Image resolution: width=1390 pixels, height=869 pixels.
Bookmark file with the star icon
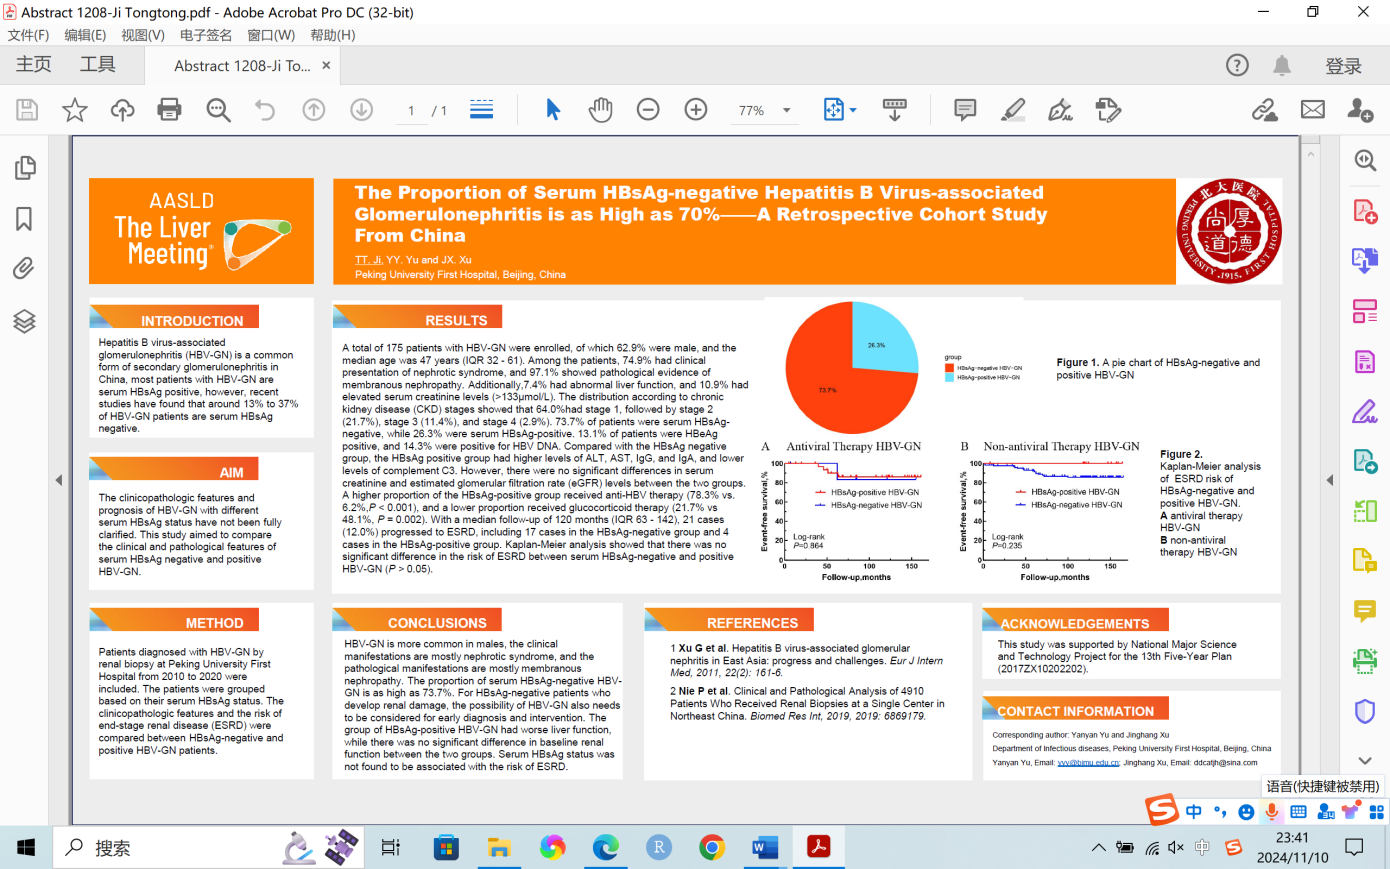pyautogui.click(x=75, y=110)
